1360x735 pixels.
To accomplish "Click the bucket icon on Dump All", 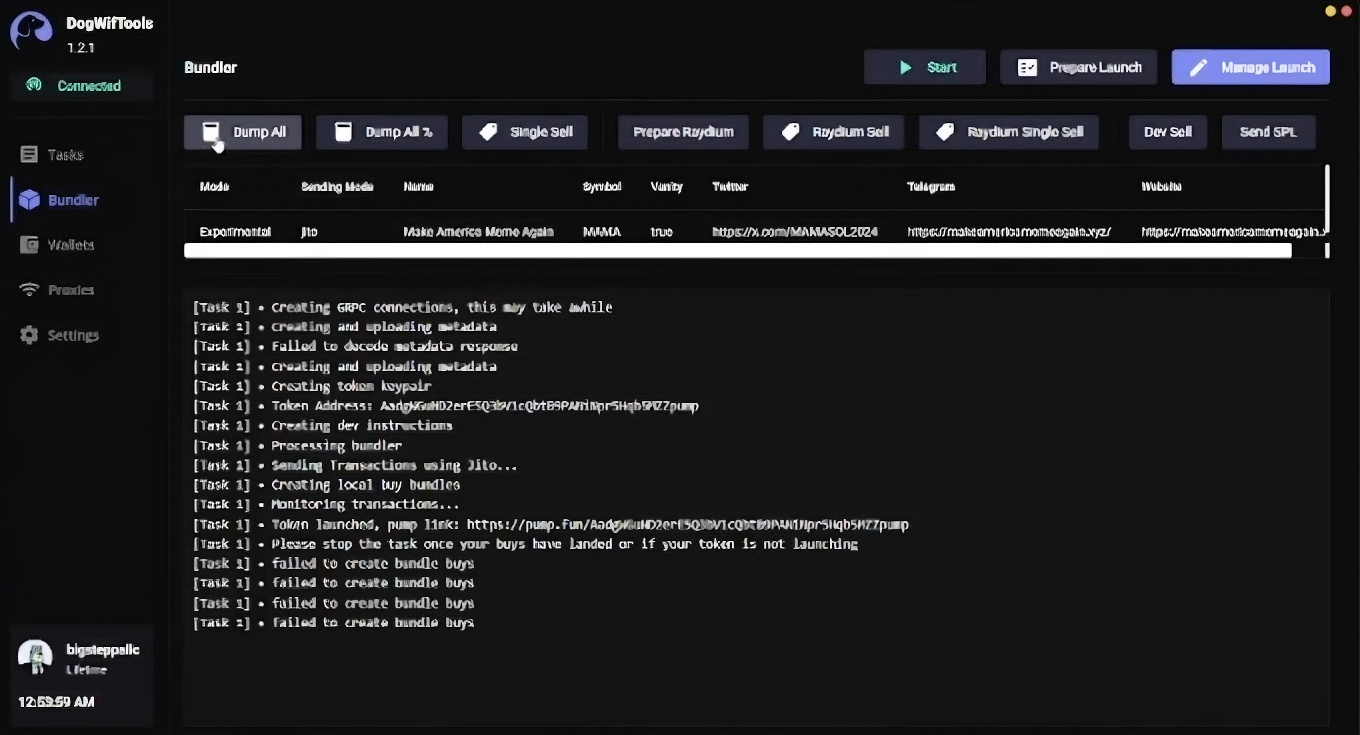I will coord(211,132).
